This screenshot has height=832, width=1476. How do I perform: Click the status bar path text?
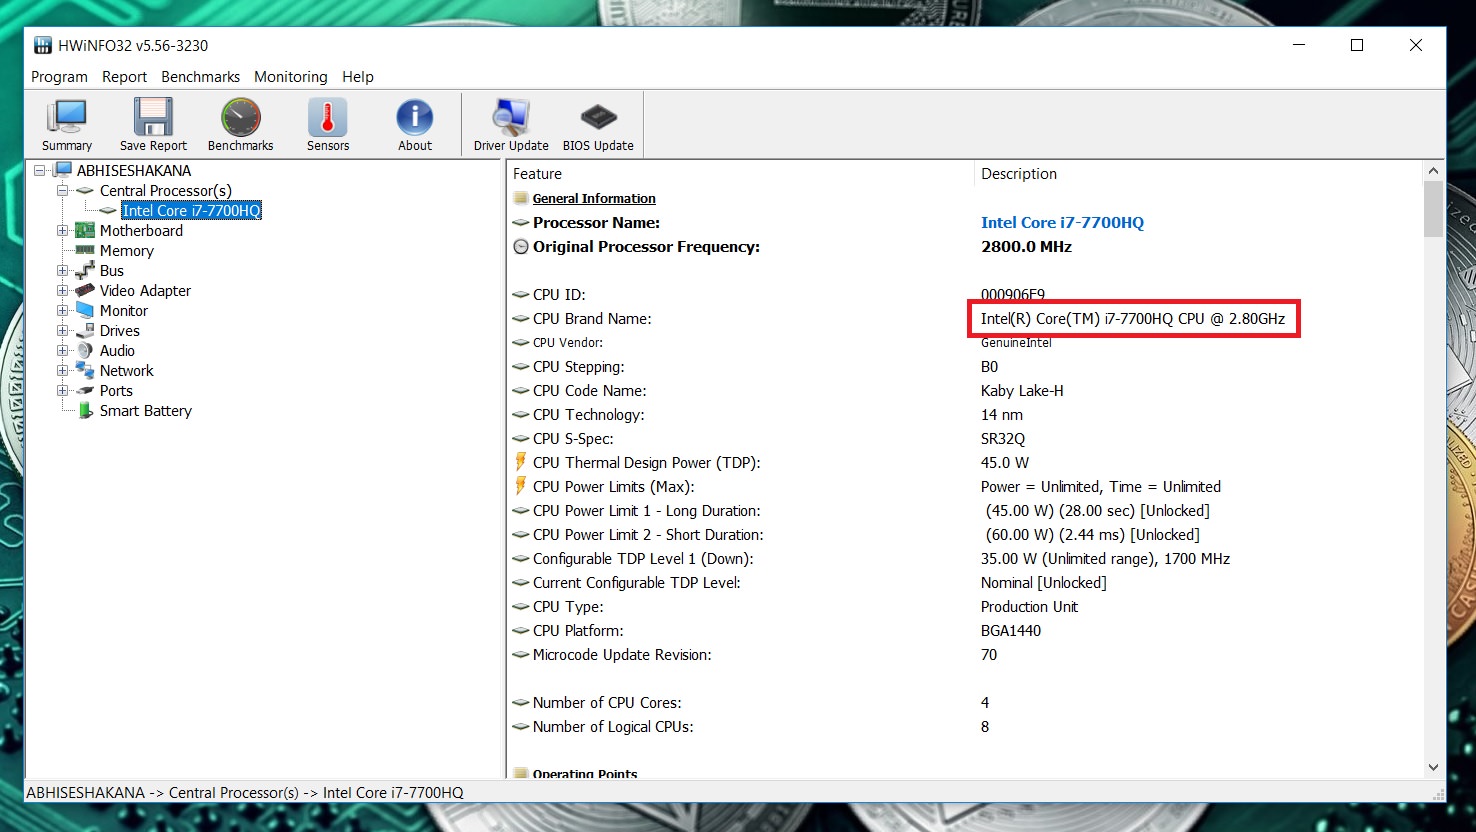tap(245, 792)
